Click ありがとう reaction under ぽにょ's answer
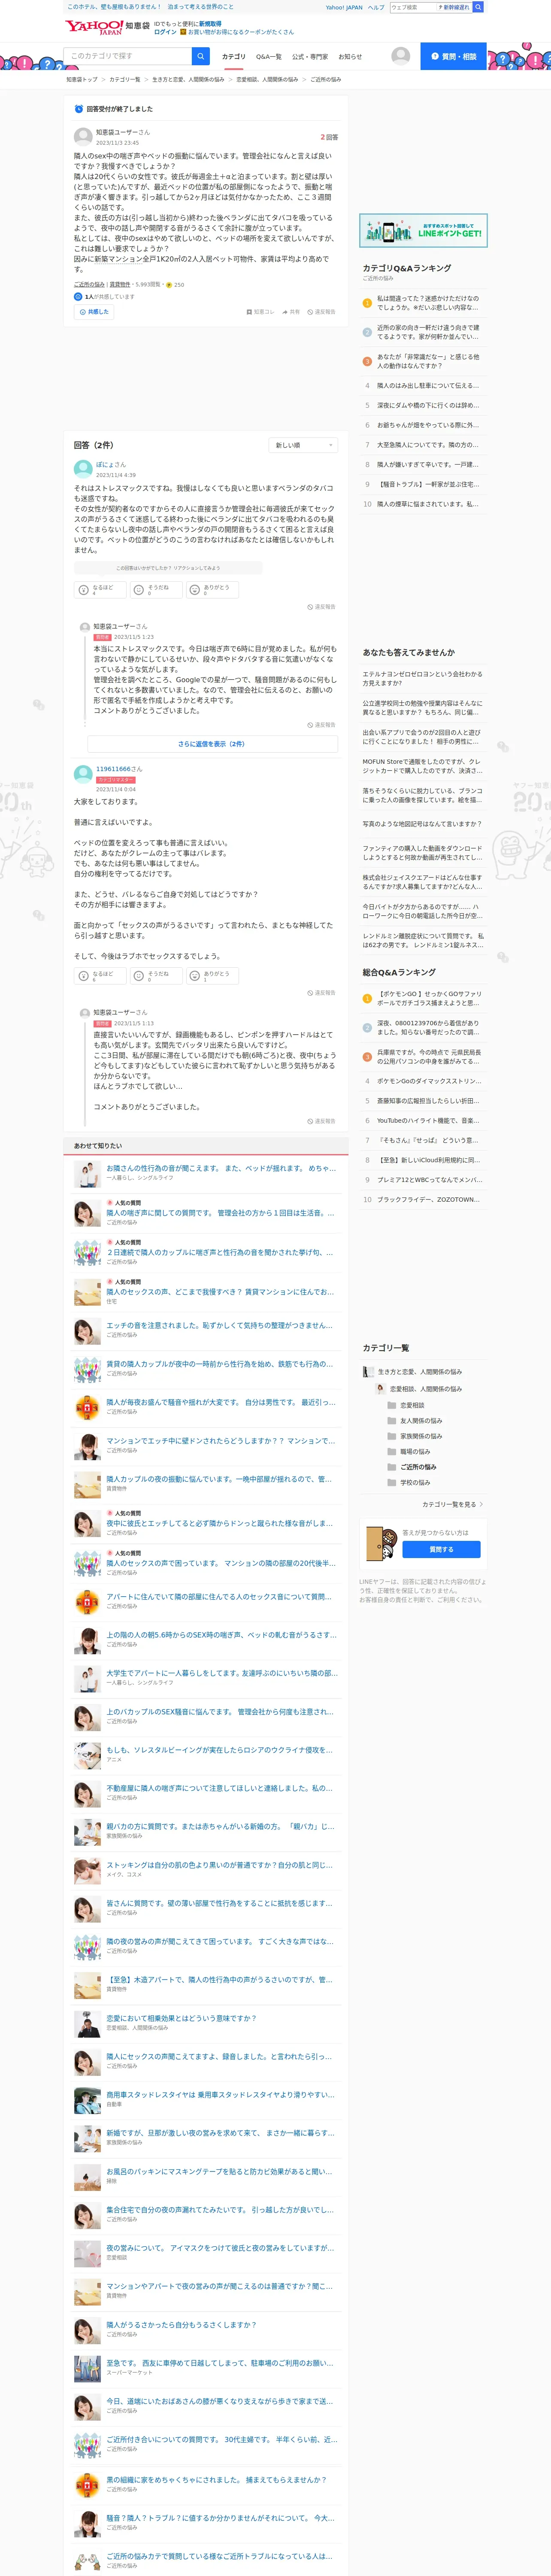 tap(212, 590)
